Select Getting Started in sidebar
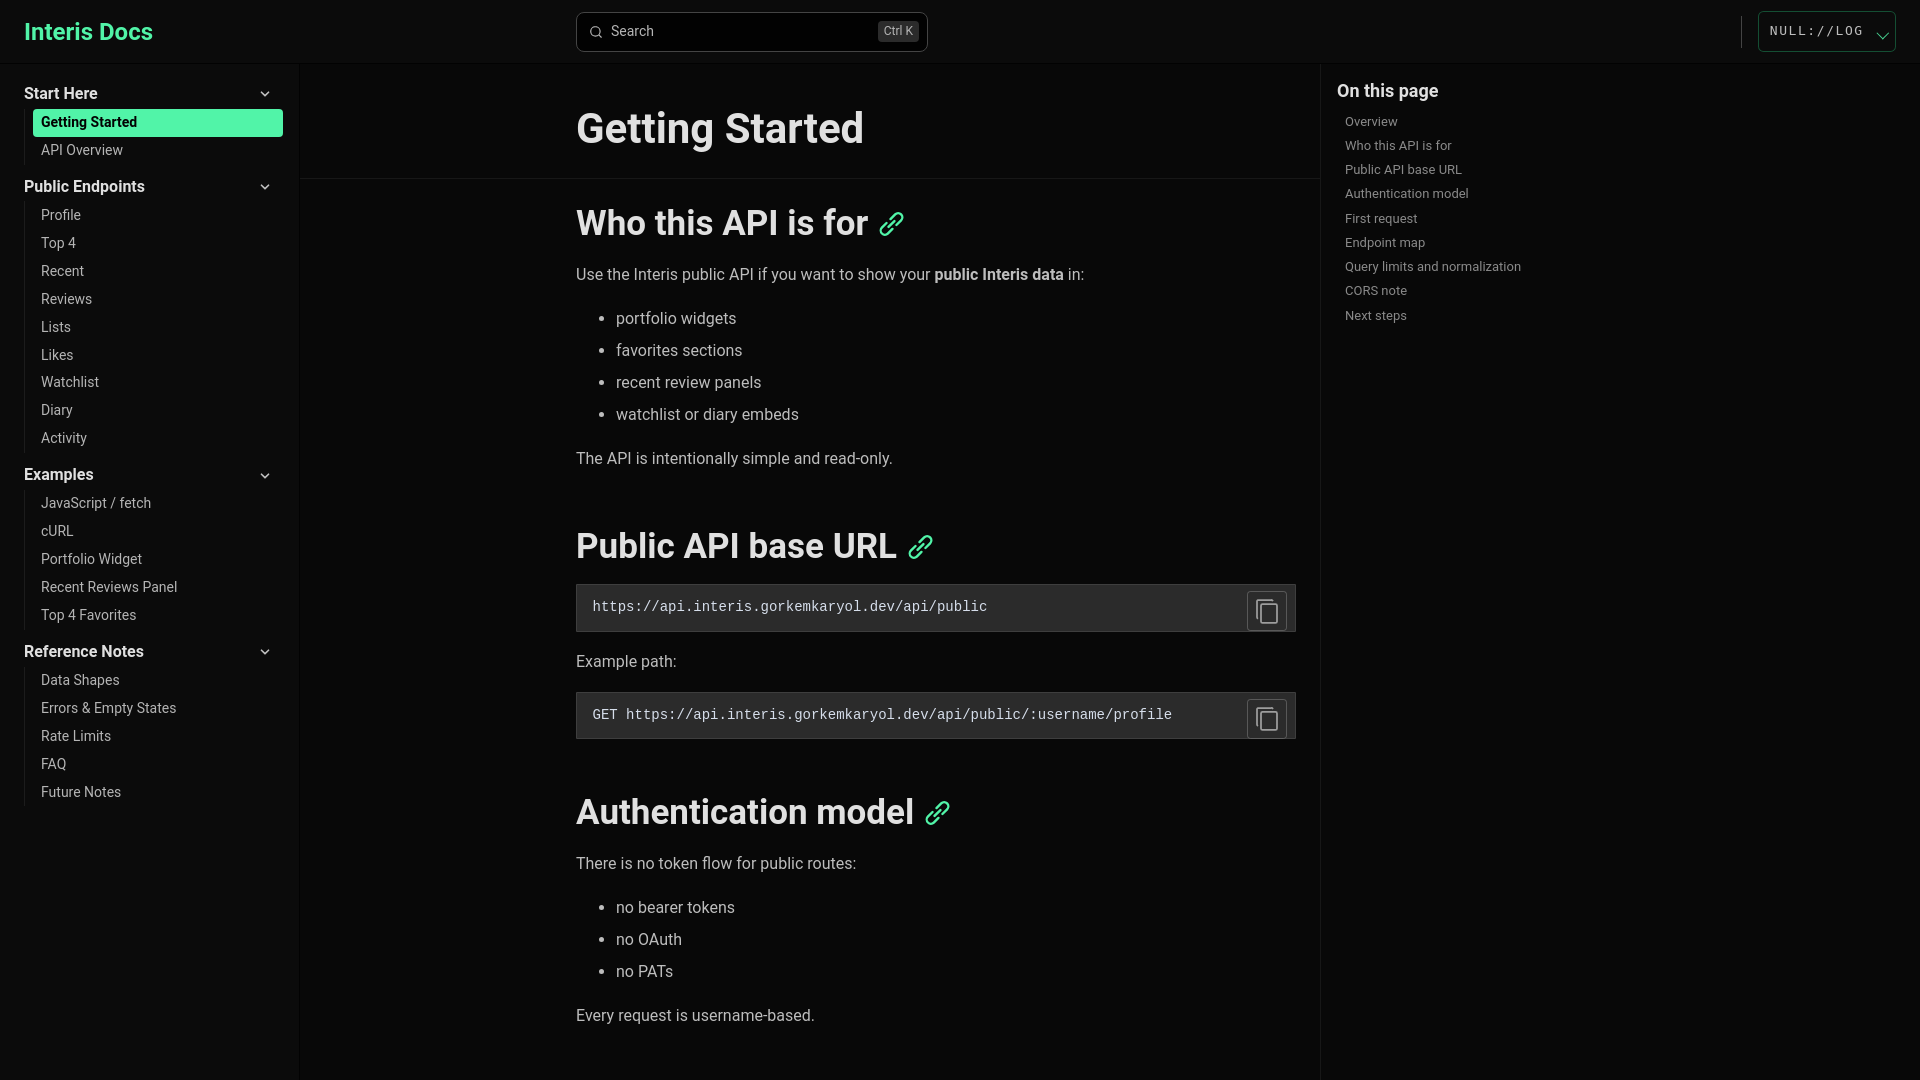Screen dimensions: 1920x1080 (158, 123)
